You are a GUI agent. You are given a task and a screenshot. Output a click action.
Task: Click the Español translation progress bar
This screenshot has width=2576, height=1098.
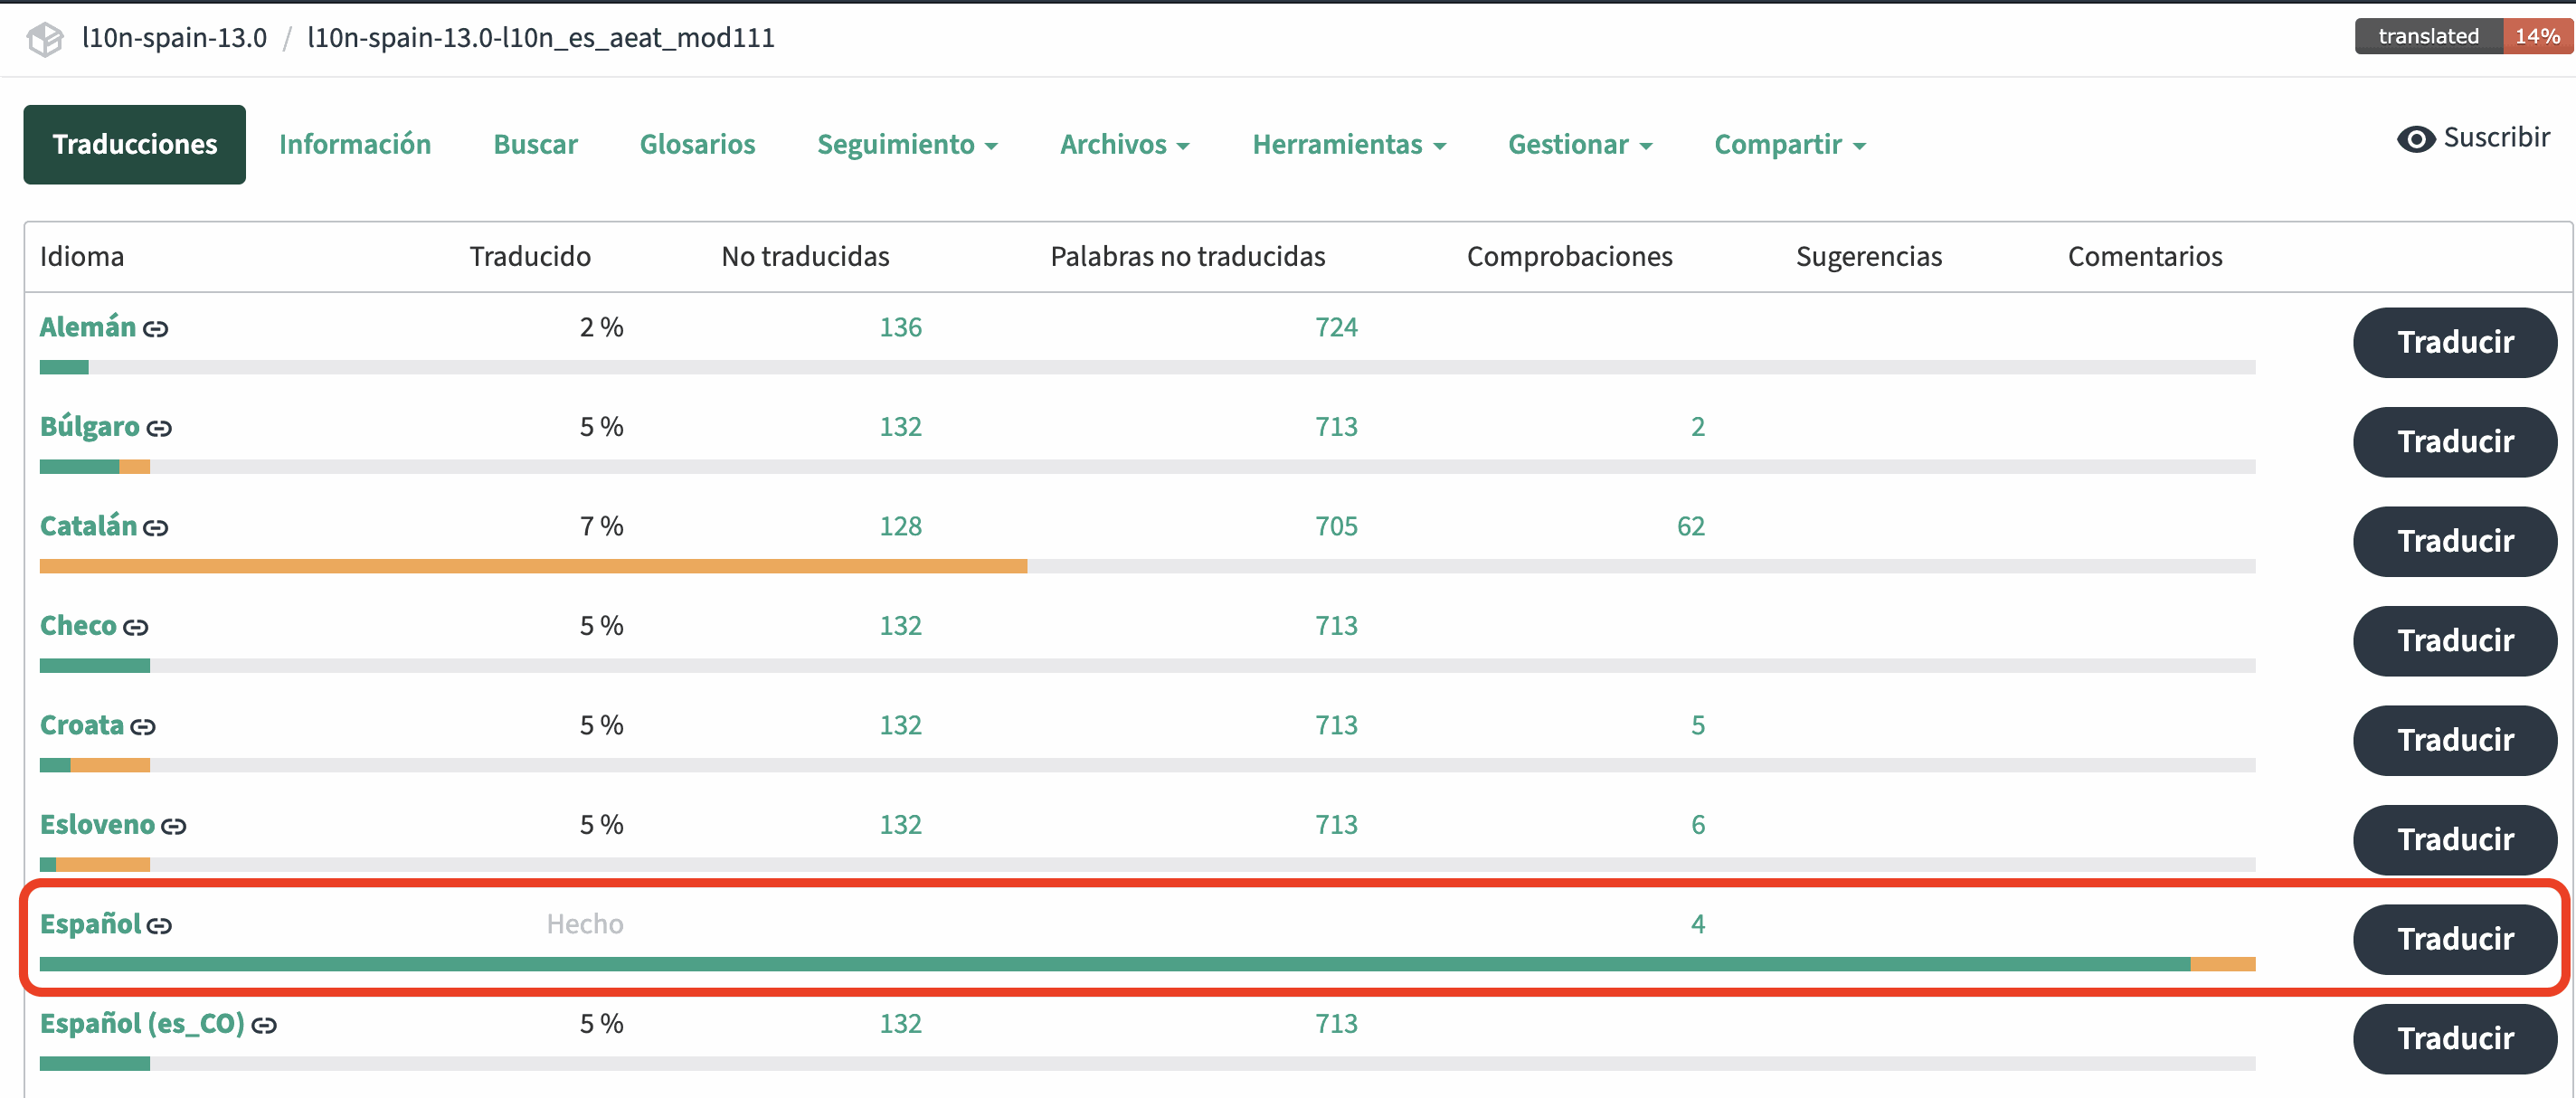pyautogui.click(x=1146, y=964)
